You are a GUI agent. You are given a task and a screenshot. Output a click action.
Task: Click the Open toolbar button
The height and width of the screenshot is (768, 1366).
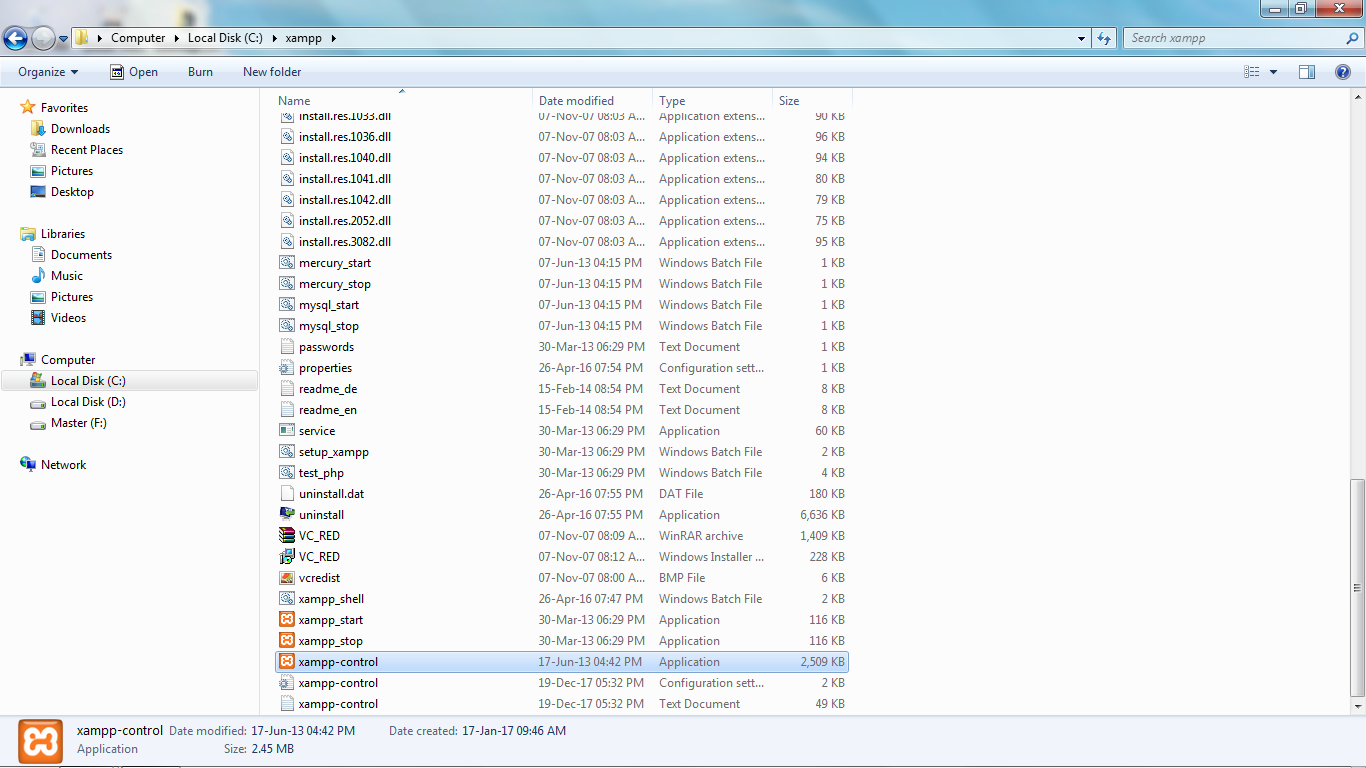click(134, 72)
